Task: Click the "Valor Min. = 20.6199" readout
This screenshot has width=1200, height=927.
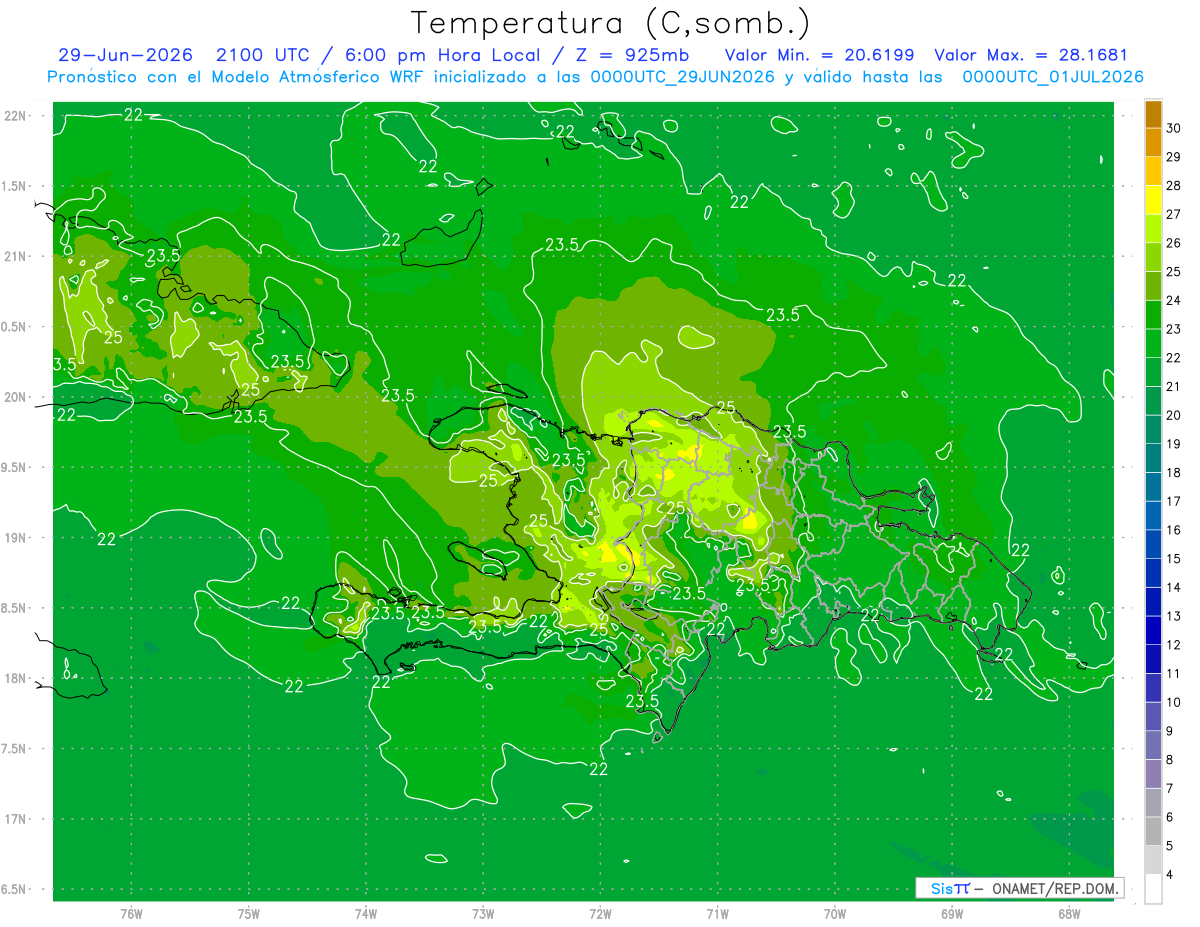Action: [x=820, y=55]
